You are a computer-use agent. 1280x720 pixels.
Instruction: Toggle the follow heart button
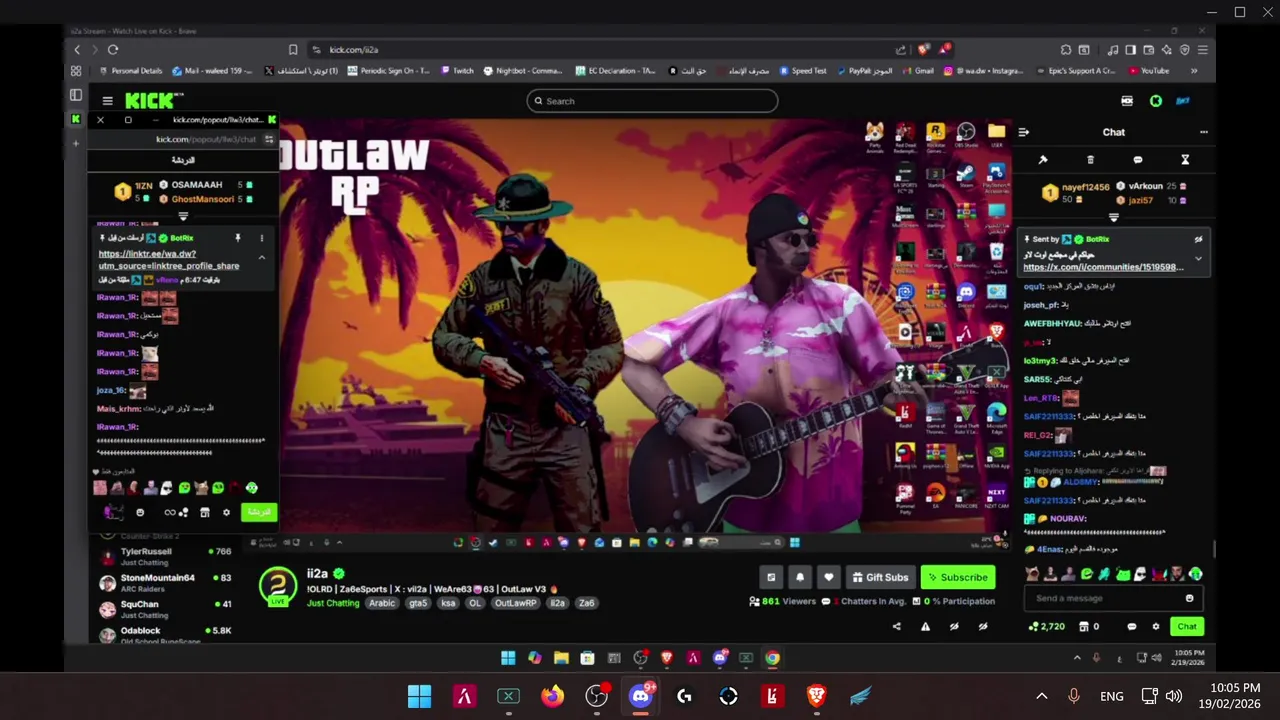pos(828,577)
